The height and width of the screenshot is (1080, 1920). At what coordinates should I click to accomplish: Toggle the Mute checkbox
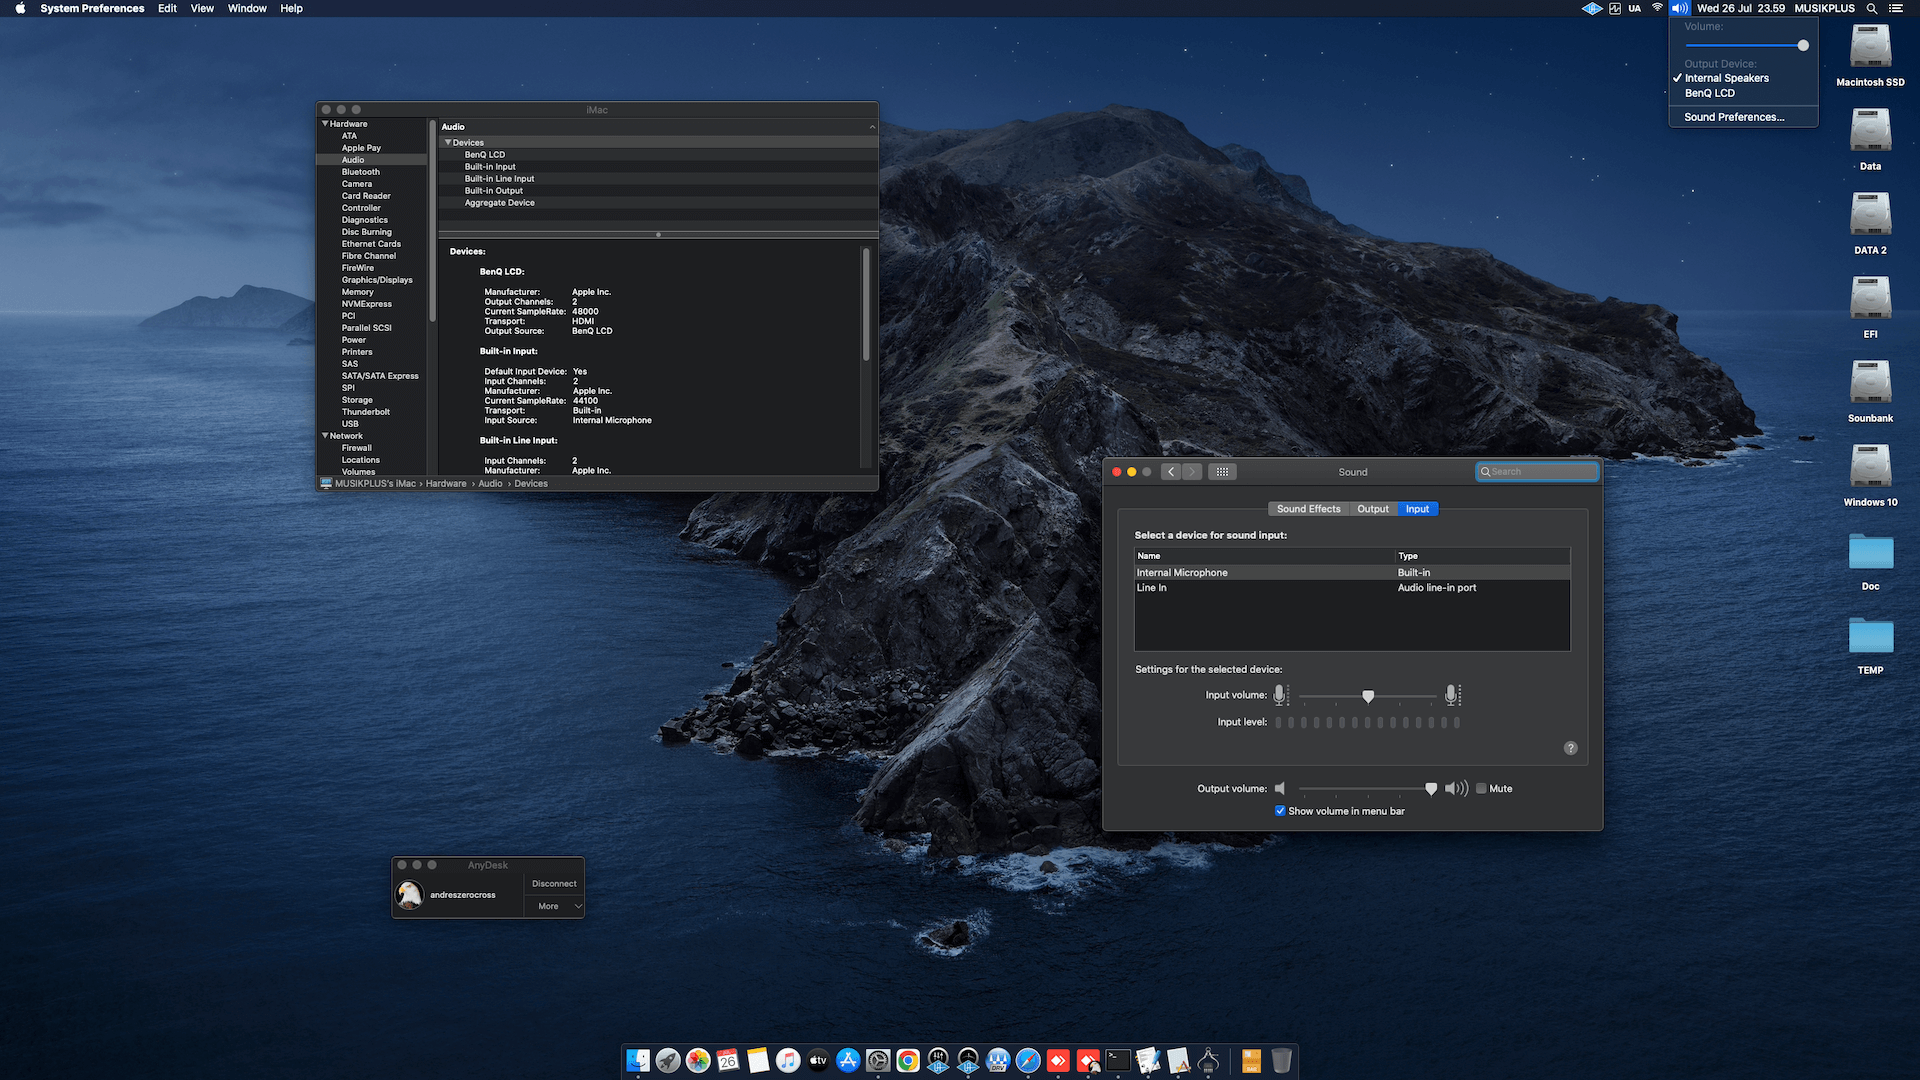[1481, 788]
